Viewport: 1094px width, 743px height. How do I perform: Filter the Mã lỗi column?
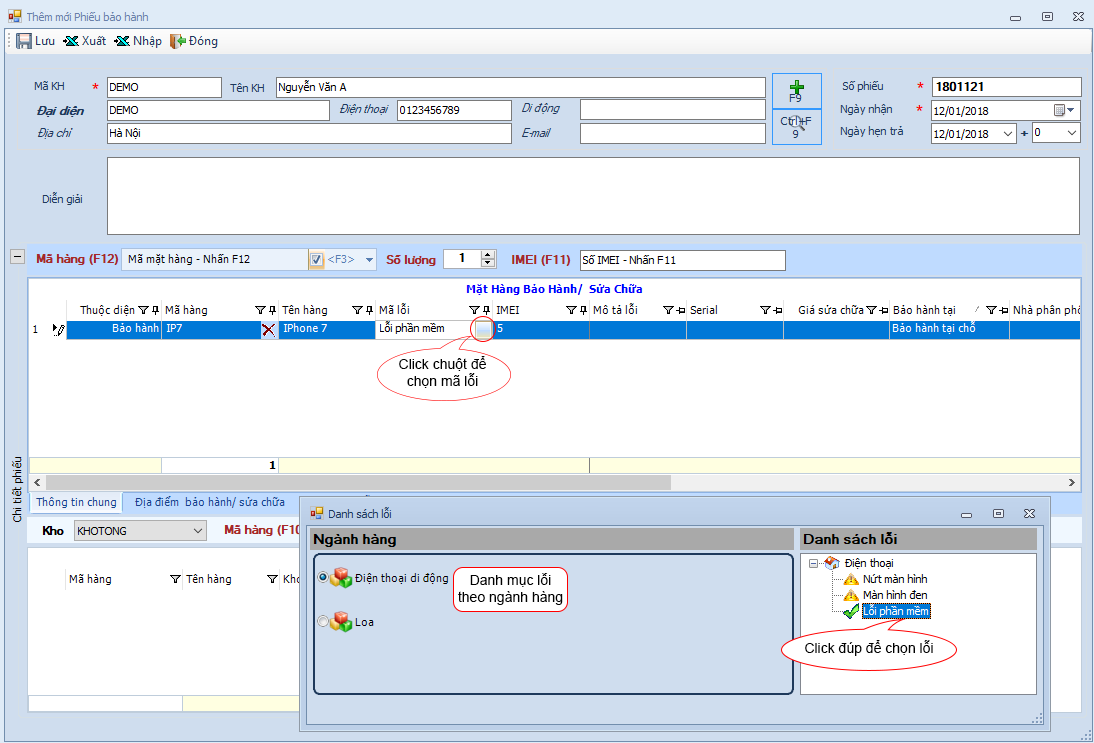(474, 310)
